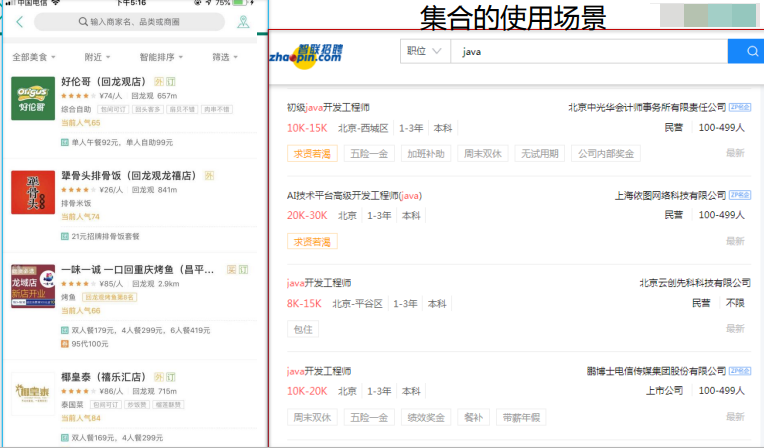Open the 职位 search type dropdown
Viewport: 764px width, 448px height.
(x=424, y=51)
